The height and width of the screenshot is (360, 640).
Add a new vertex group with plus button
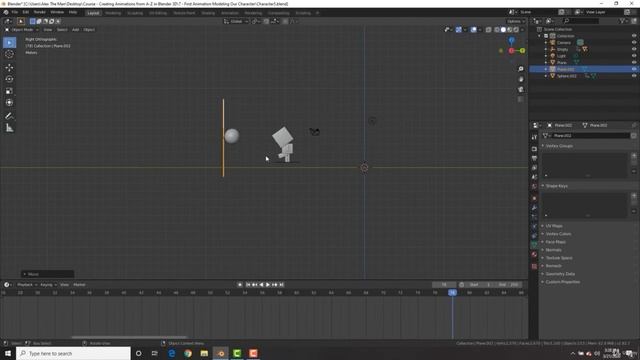[x=634, y=156]
